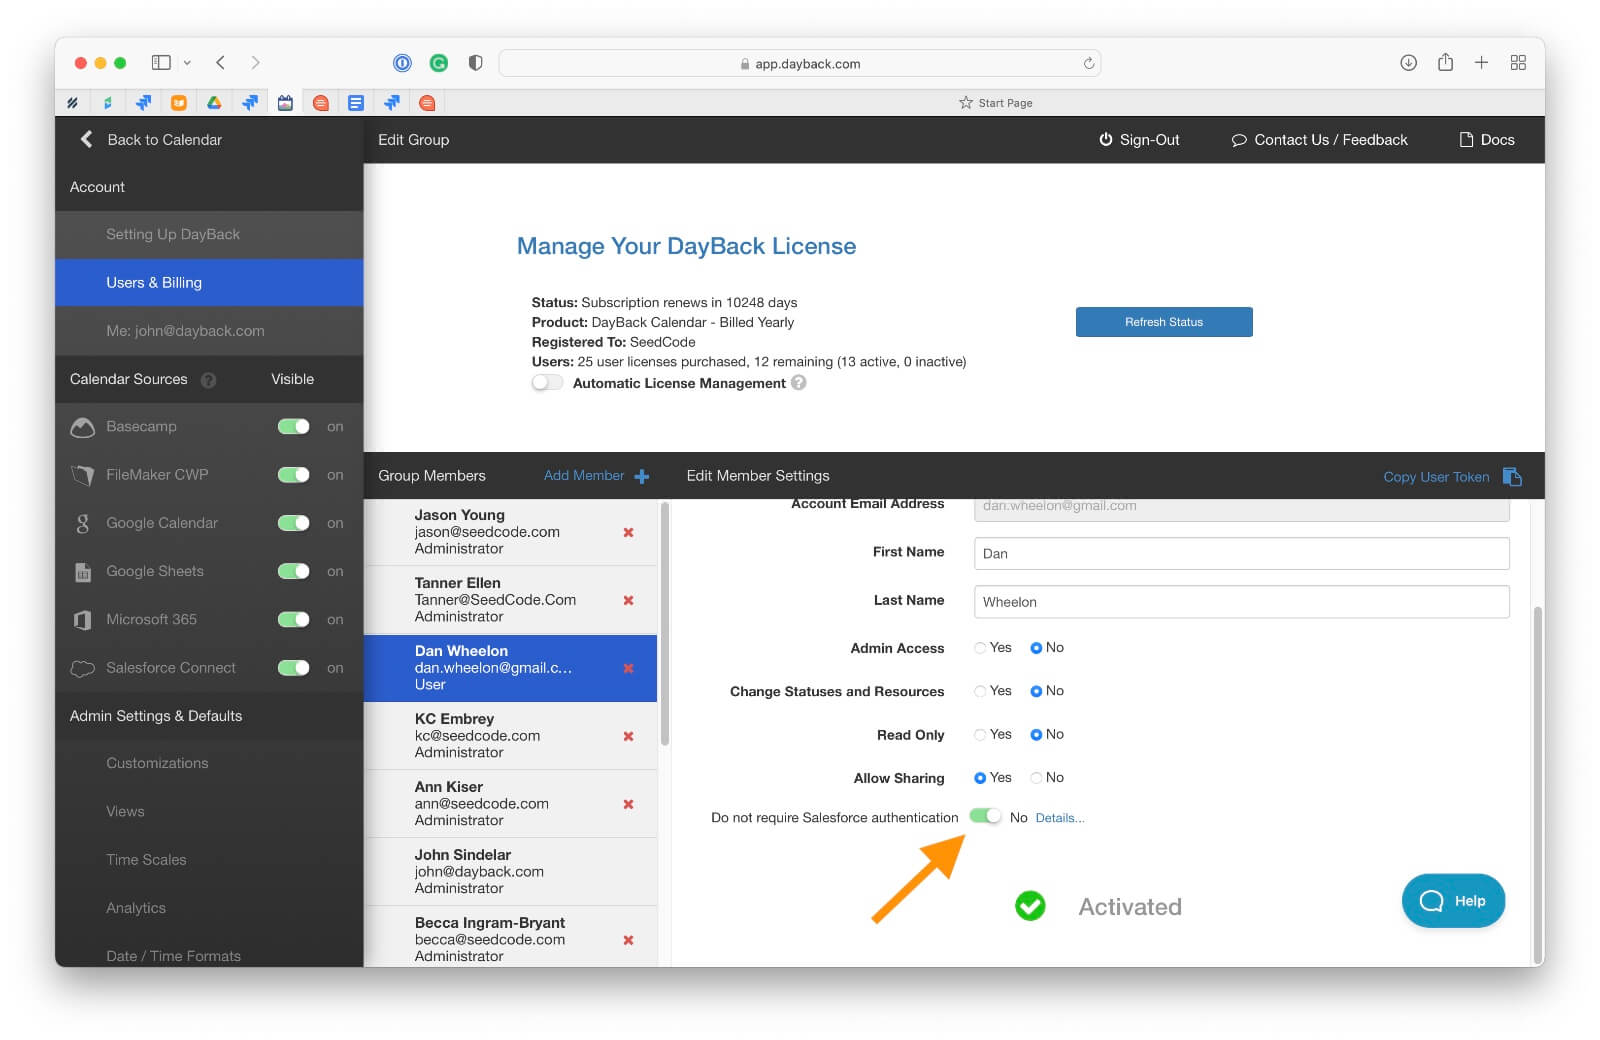This screenshot has height=1040, width=1600.
Task: Click the Safari share icon
Action: 1445,62
